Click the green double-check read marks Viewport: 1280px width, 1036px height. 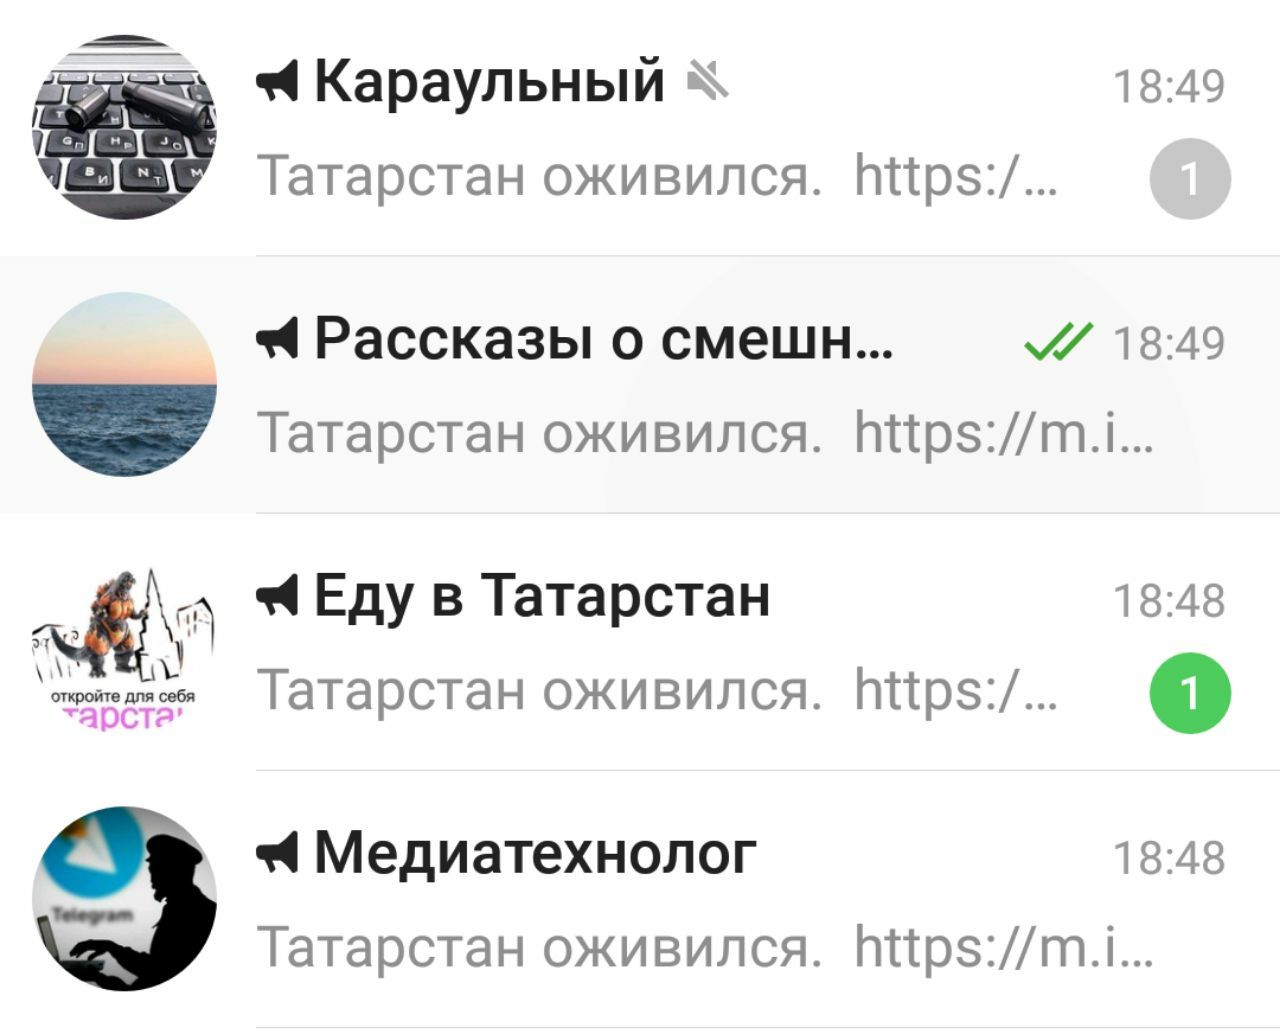coord(1058,341)
